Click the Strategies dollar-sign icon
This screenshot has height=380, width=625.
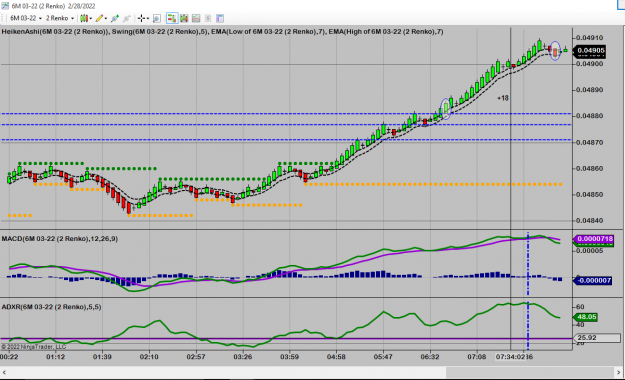[208, 18]
